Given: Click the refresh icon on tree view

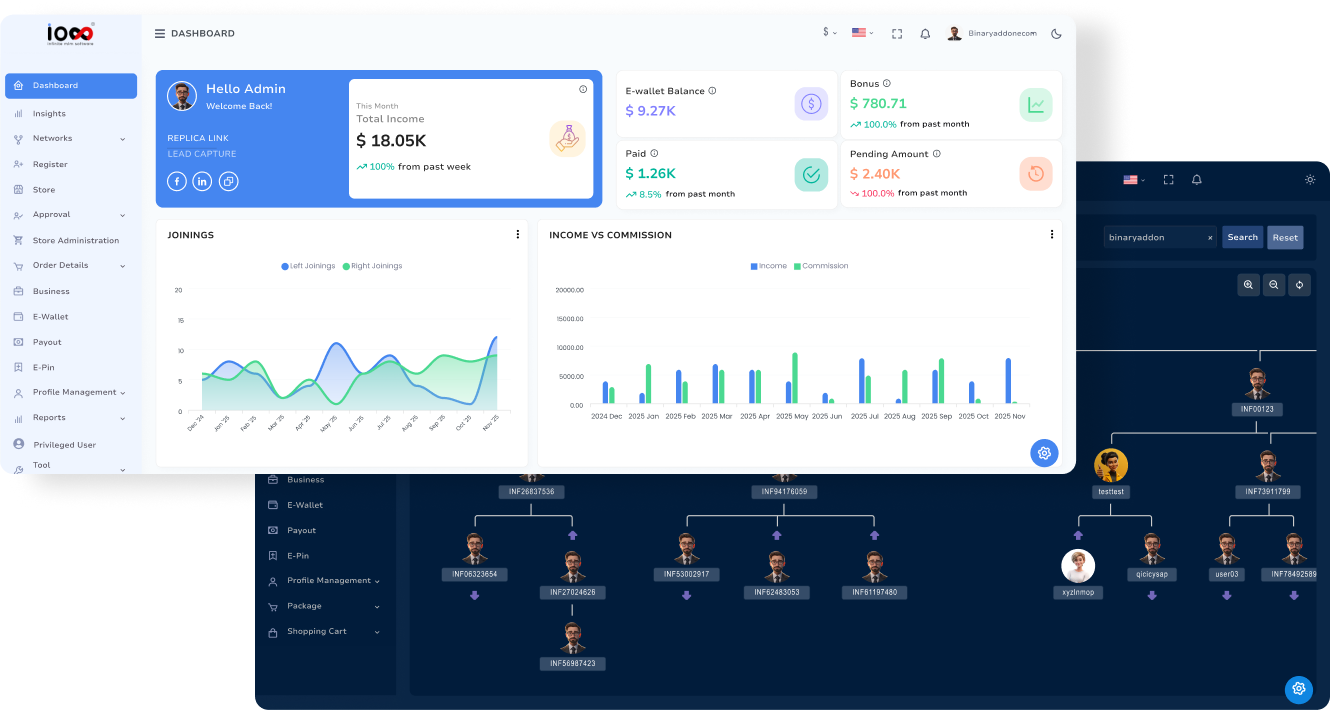Looking at the screenshot, I should click(1299, 285).
